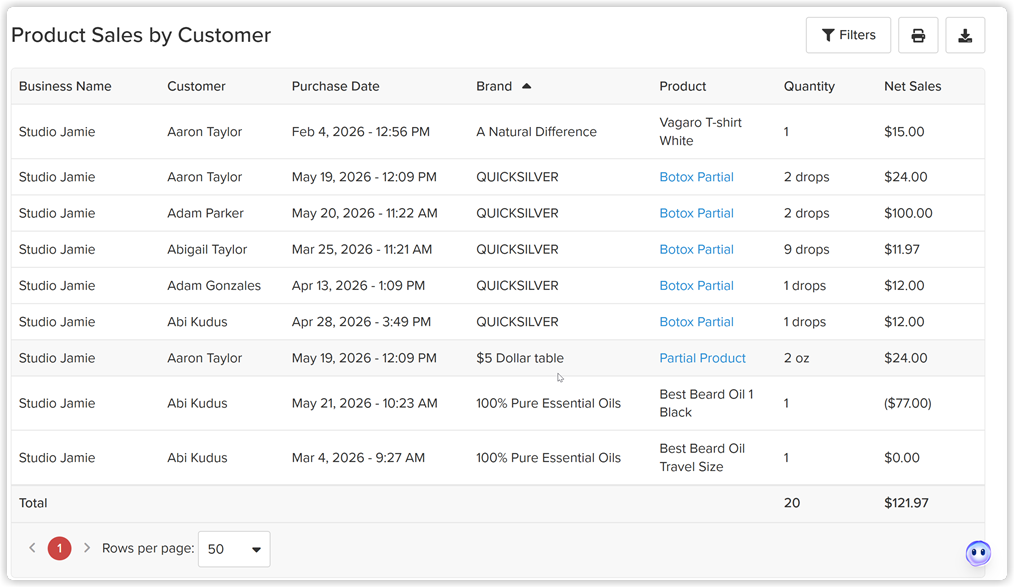
Task: Select the A Natural Difference brand cell
Action: (536, 131)
